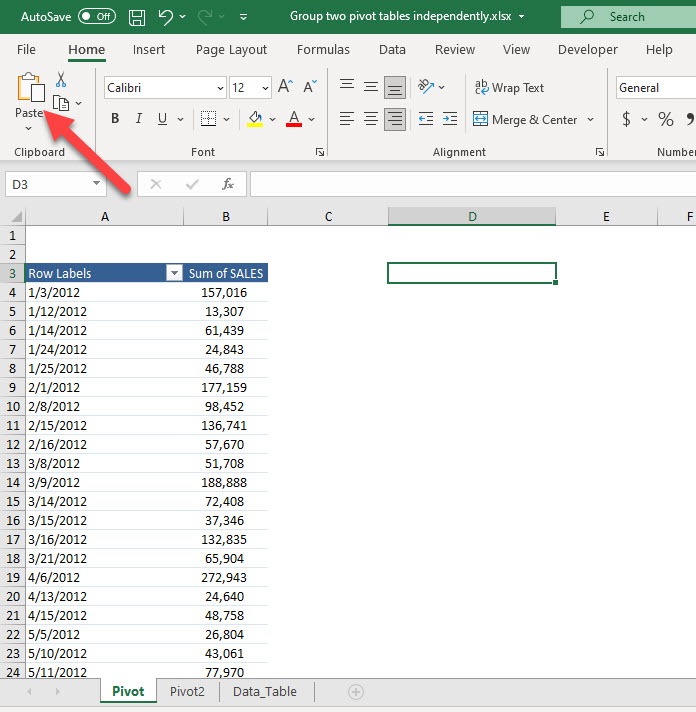Switch to Data ribbon tab
Viewport: 696px width, 712px height.
(392, 49)
